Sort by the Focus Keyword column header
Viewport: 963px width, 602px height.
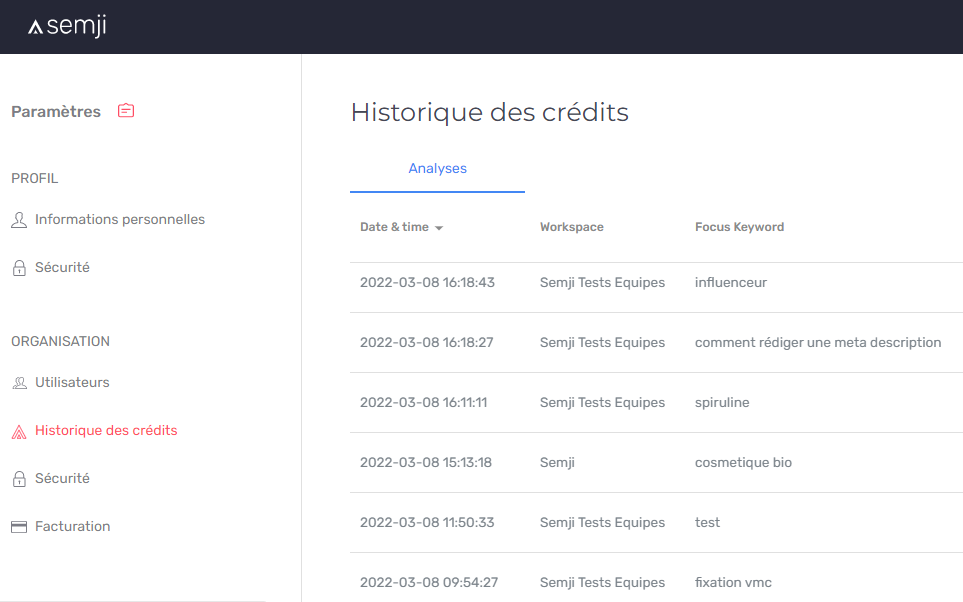tap(739, 227)
